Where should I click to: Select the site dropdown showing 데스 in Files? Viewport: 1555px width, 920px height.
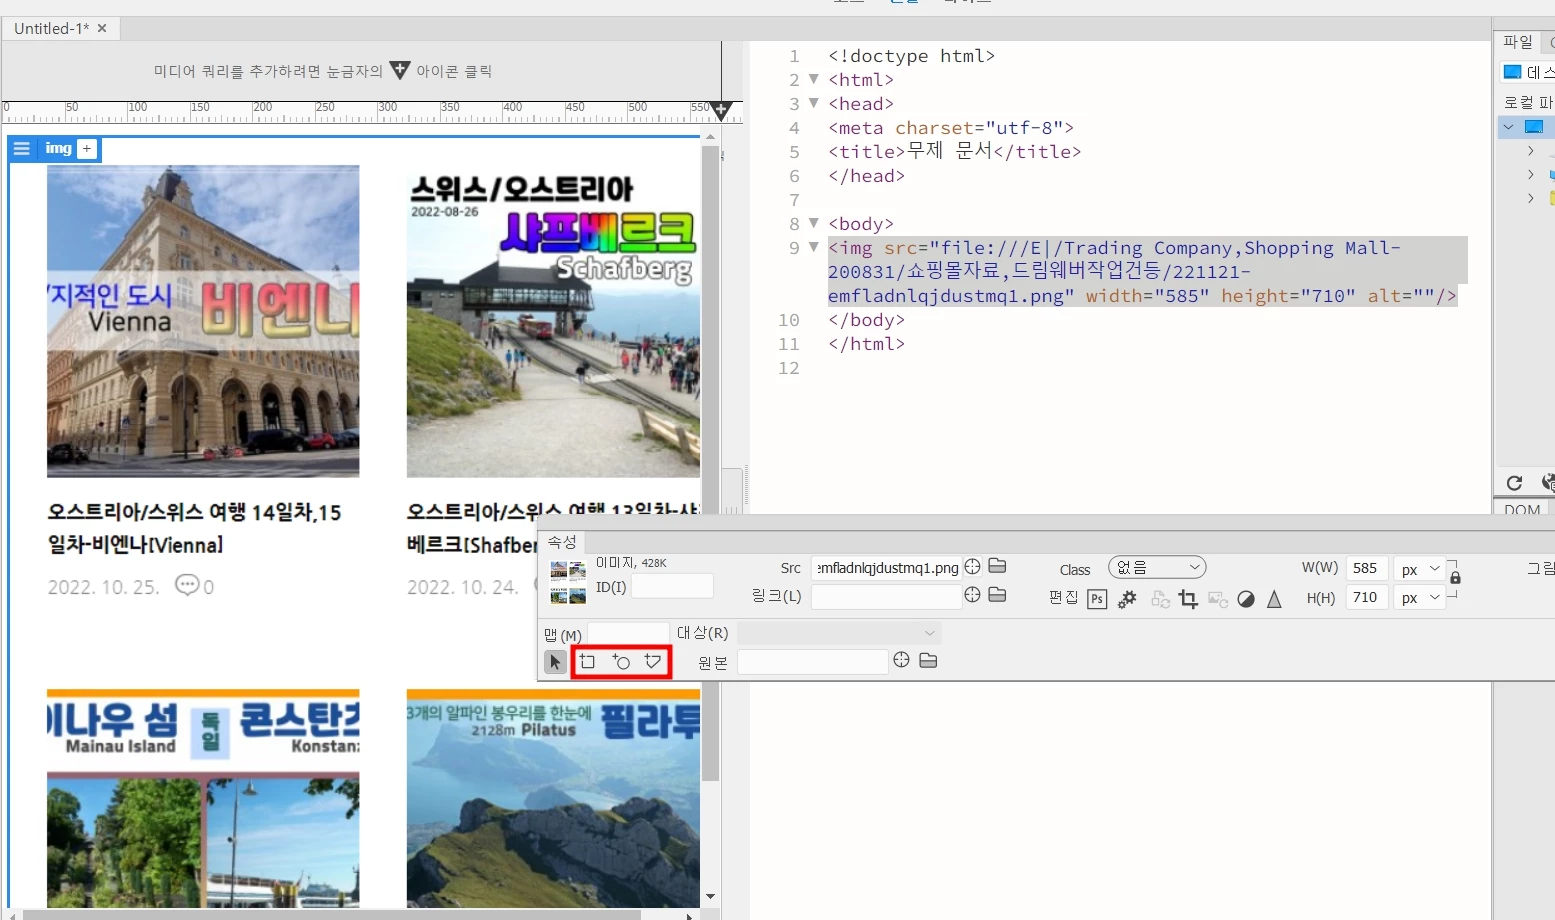coord(1528,72)
